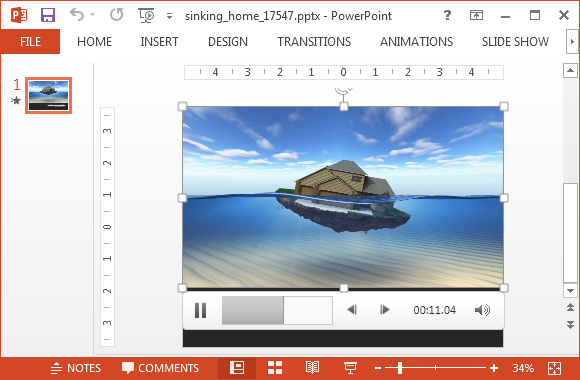The image size is (580, 380).
Task: Open zoom dialog via 34% label
Action: [x=523, y=368]
